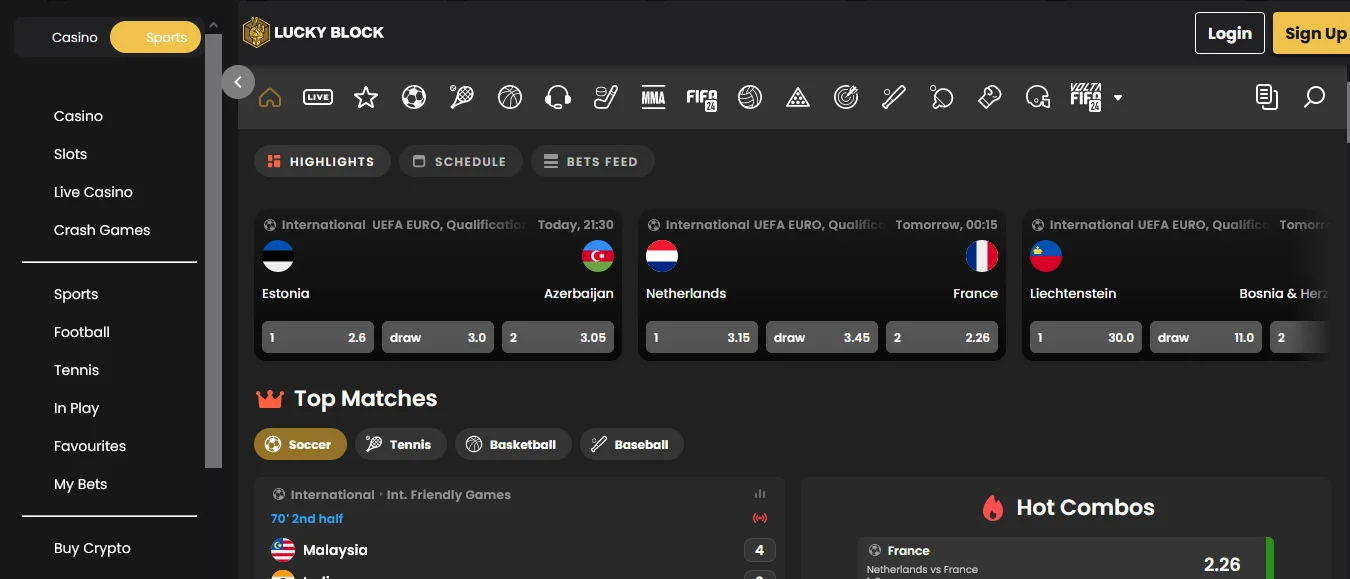Viewport: 1350px width, 579px height.
Task: Filter Top Matches by Tennis
Action: point(401,444)
